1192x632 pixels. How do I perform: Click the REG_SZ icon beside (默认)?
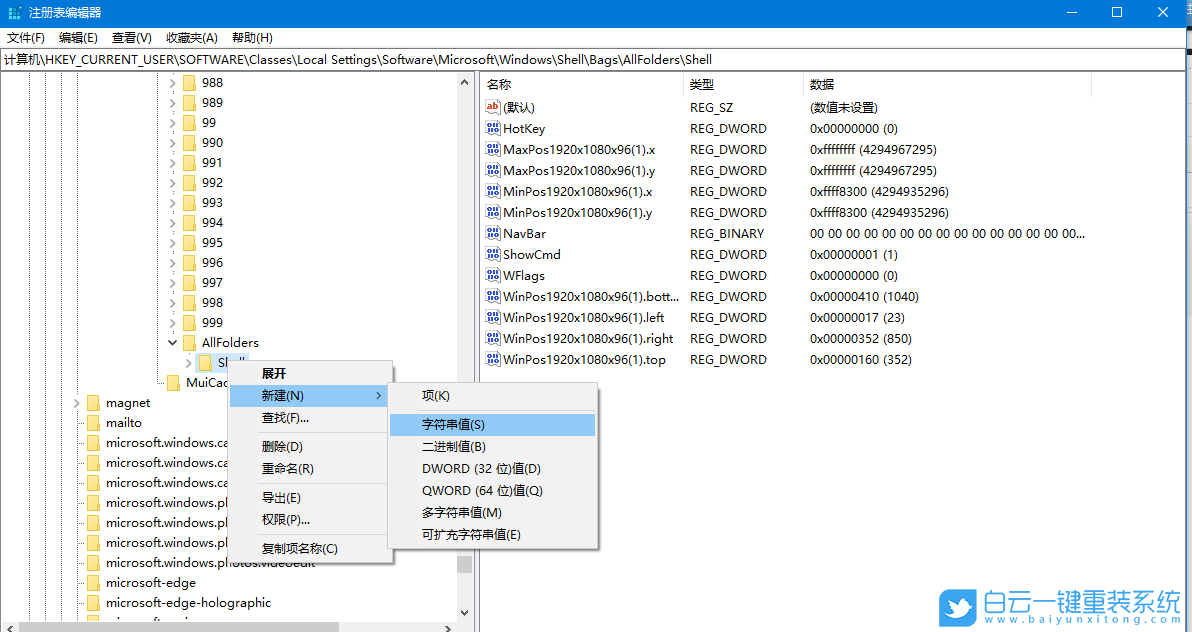[x=493, y=107]
